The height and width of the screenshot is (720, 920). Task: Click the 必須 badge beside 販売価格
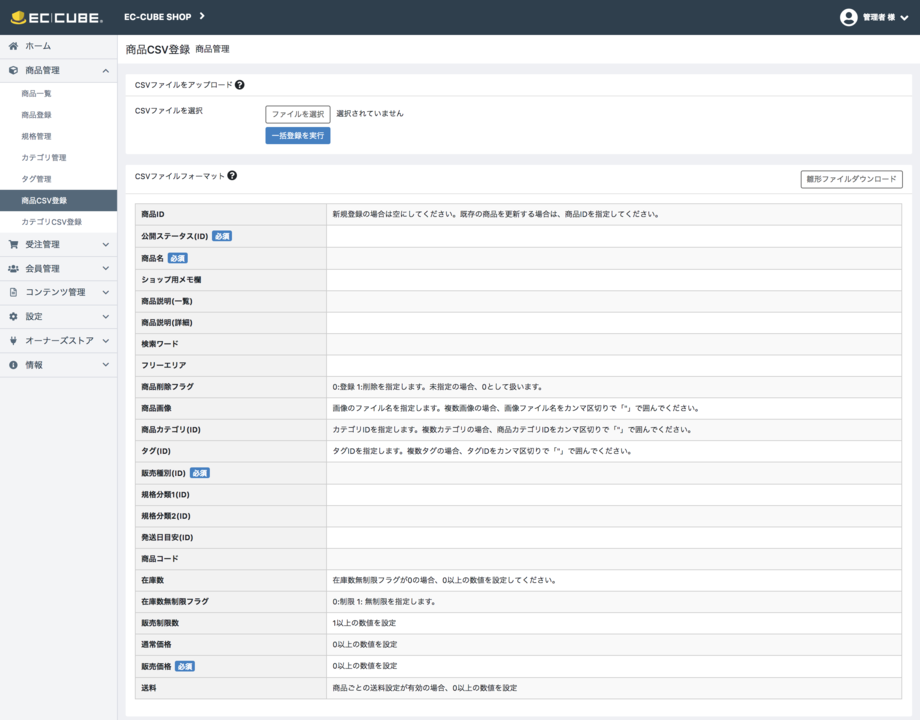click(185, 667)
